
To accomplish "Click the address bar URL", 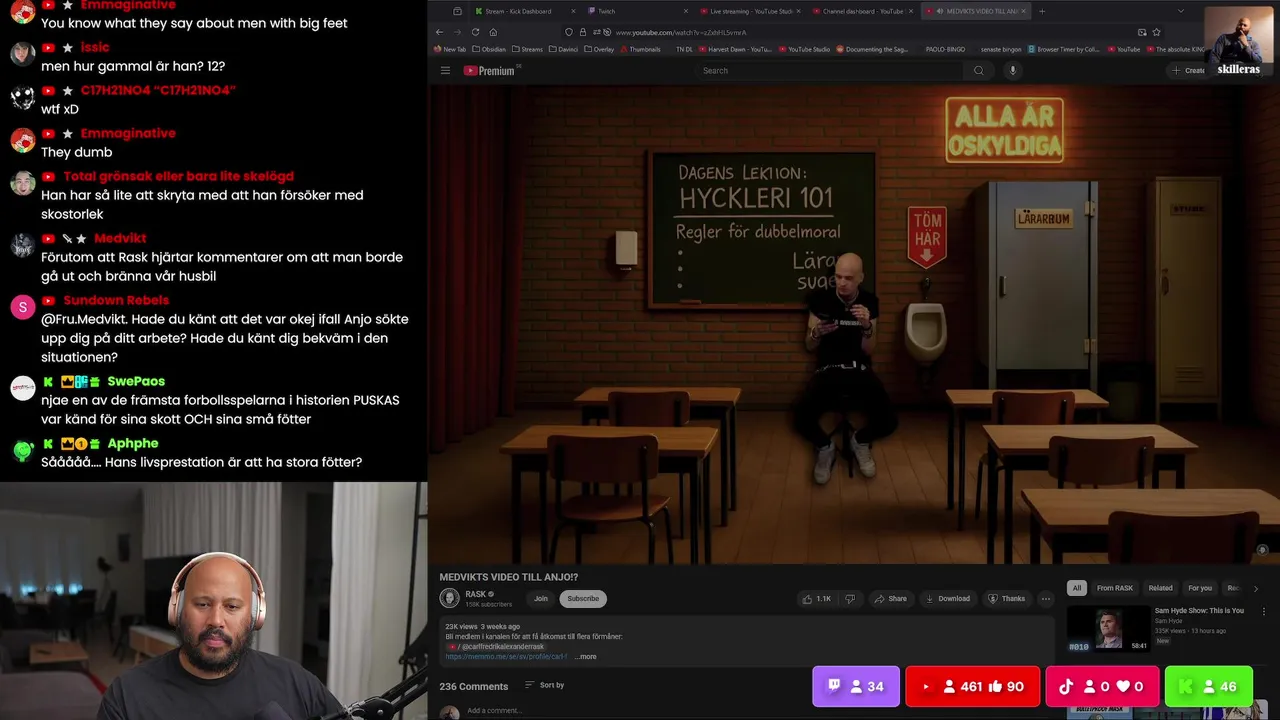I will click(680, 32).
